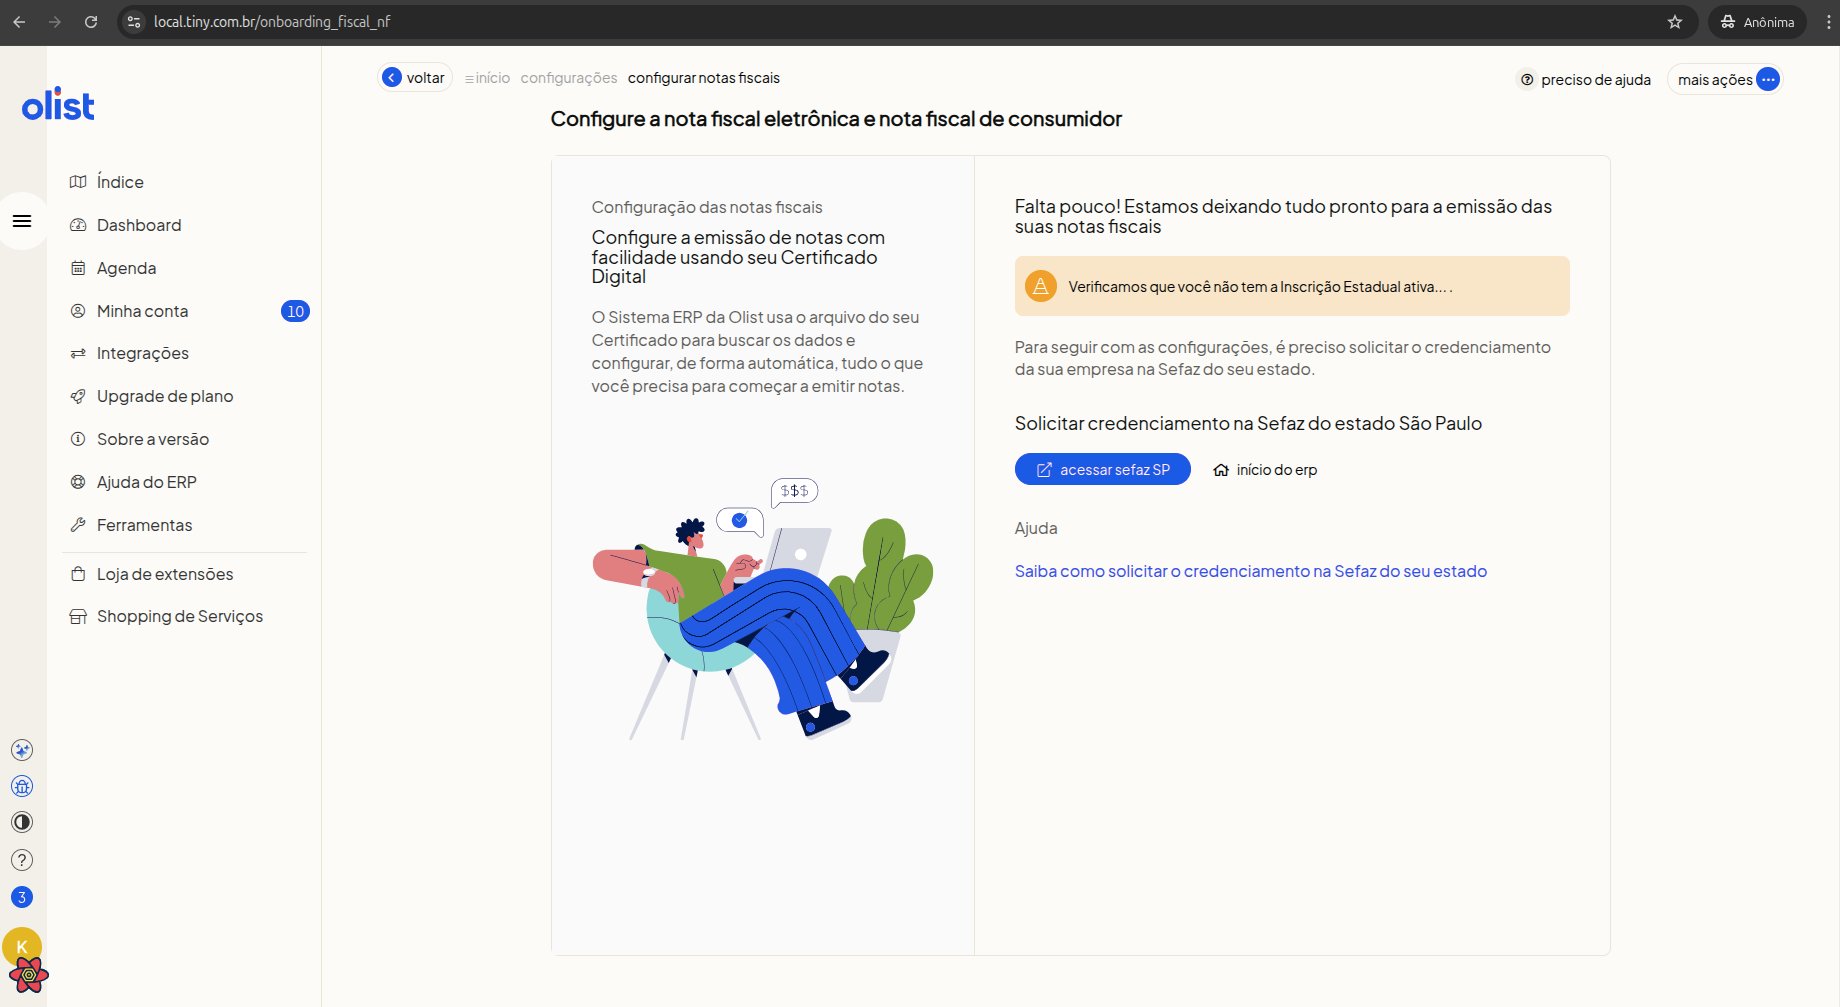Select Ajuda do ERP menu item
1840x1007 pixels.
pos(147,482)
